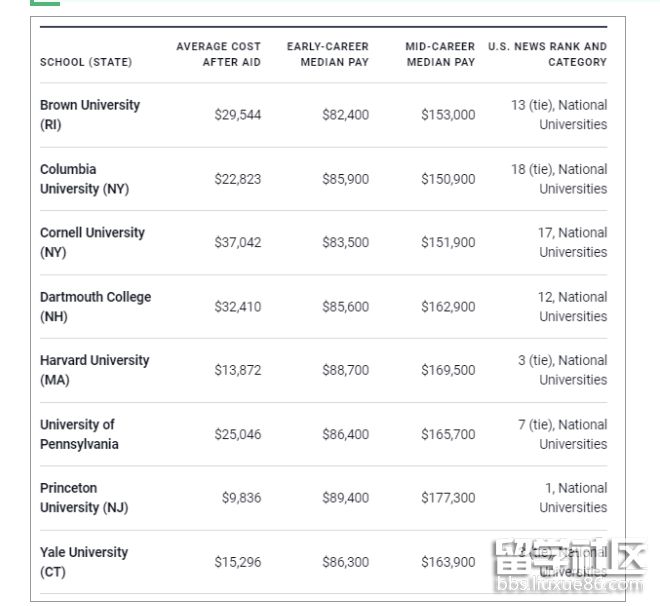Select the University of Pennsylvania row label
This screenshot has width=660, height=606.
tap(79, 434)
